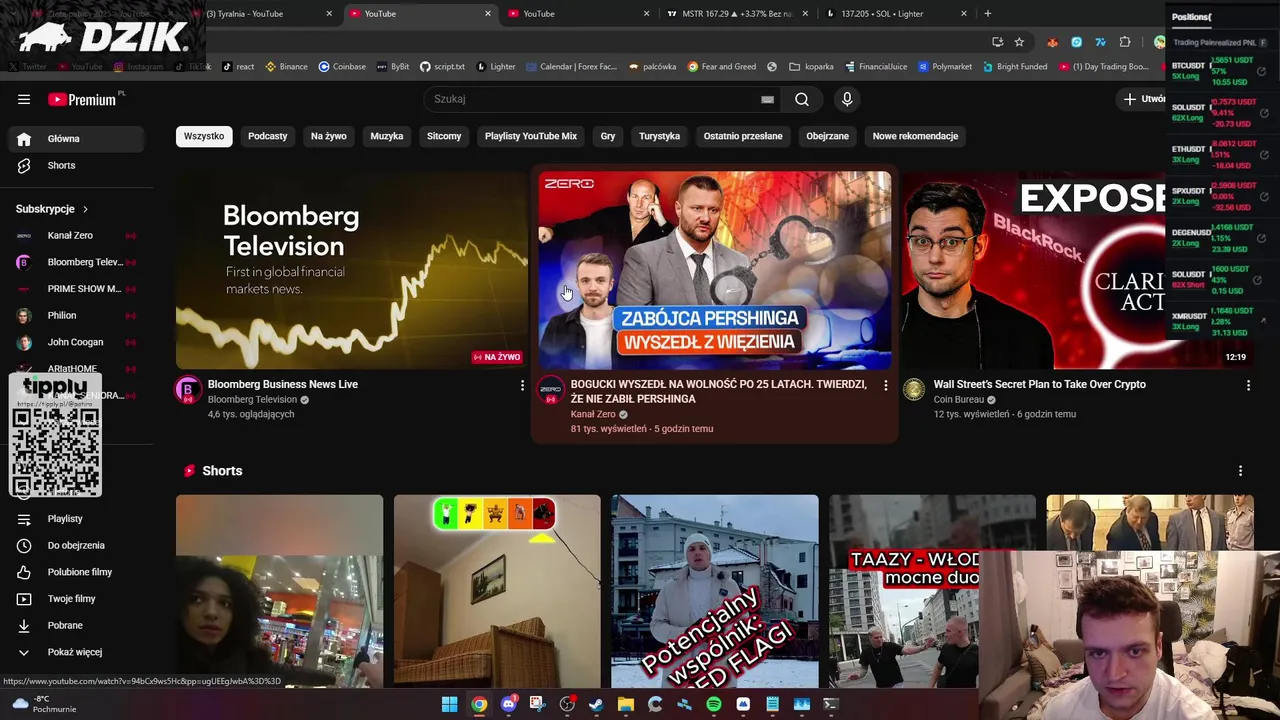Click the search magnifier button
The width and height of the screenshot is (1280, 720).
(x=802, y=99)
